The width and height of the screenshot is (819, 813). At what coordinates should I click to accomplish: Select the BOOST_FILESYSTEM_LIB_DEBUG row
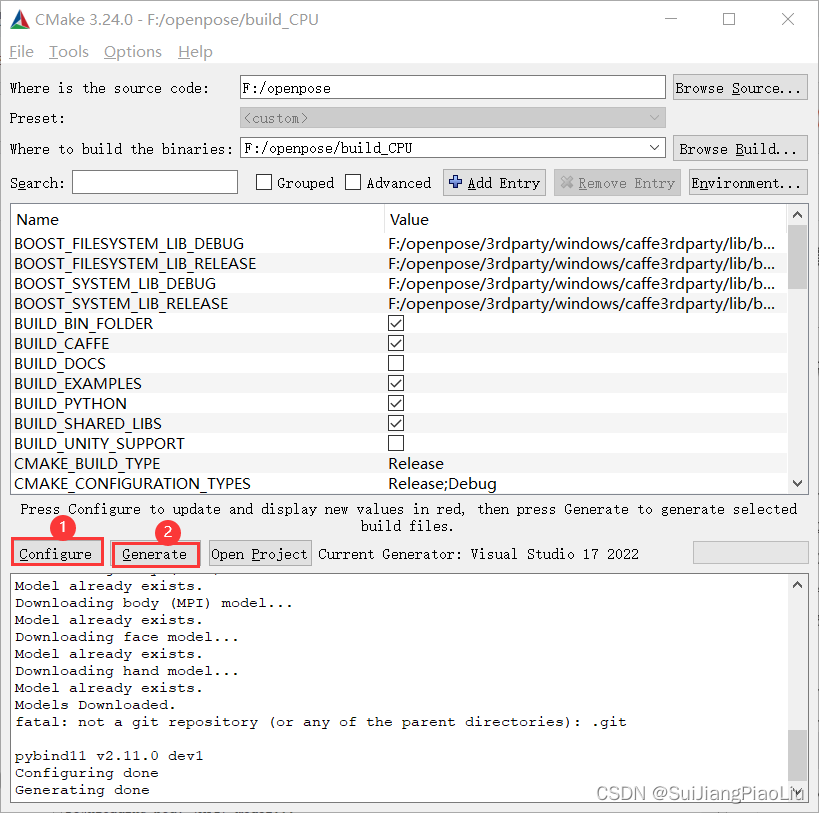coord(399,243)
